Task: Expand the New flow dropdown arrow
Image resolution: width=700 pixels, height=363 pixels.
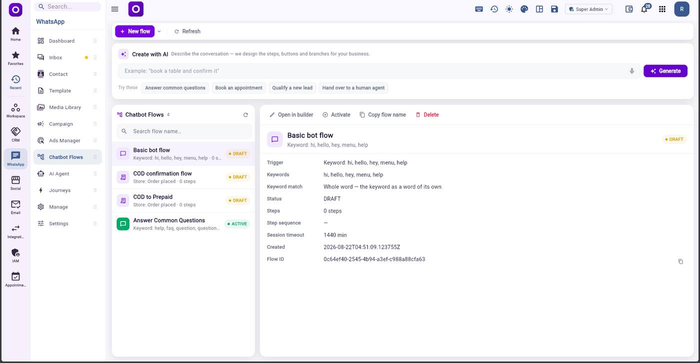Action: click(159, 31)
